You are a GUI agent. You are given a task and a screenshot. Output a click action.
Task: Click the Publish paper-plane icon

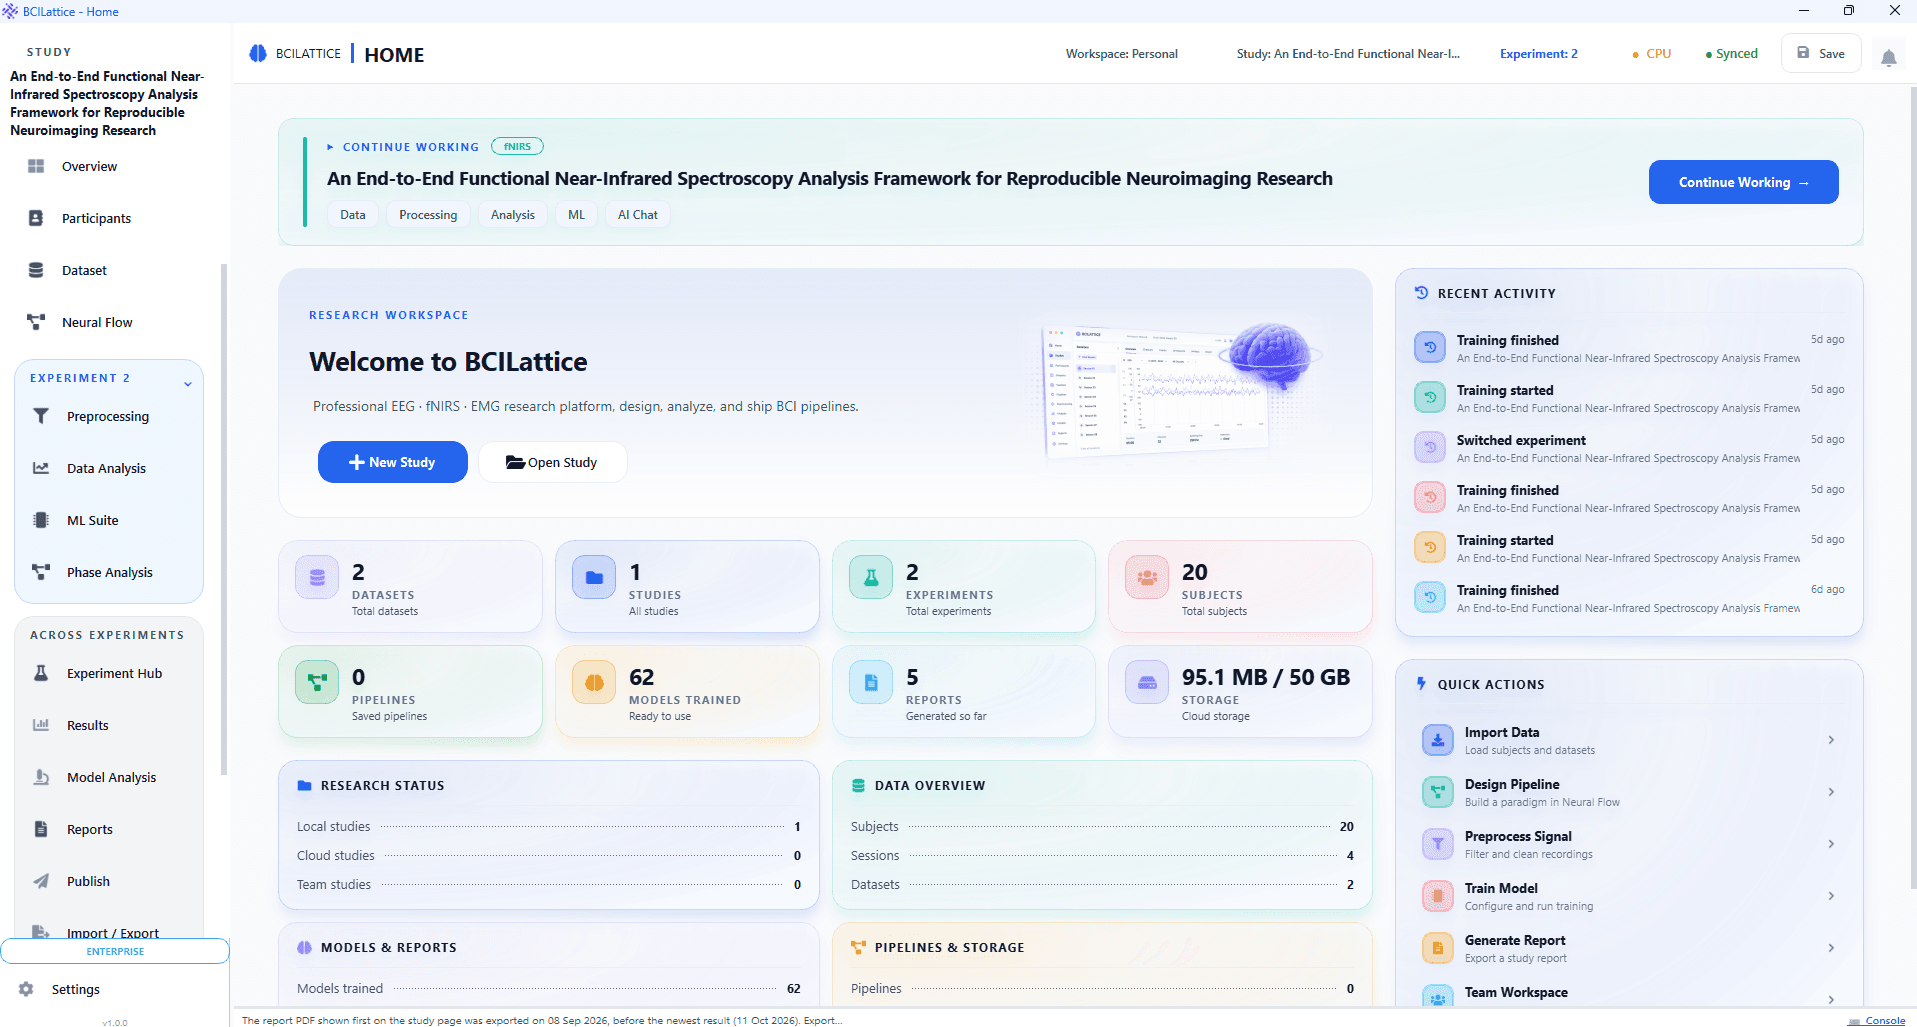tap(41, 881)
